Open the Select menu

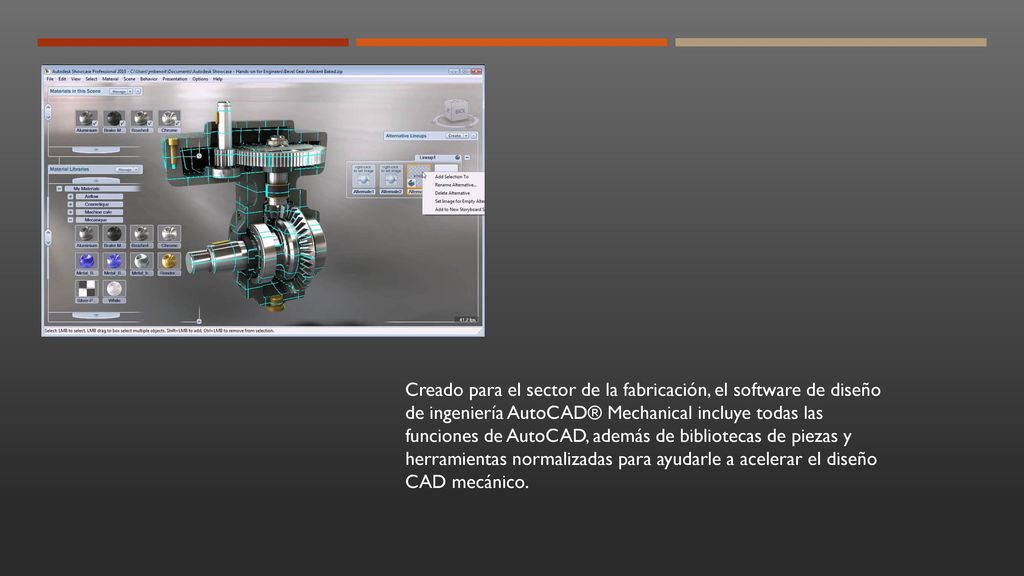(91, 79)
